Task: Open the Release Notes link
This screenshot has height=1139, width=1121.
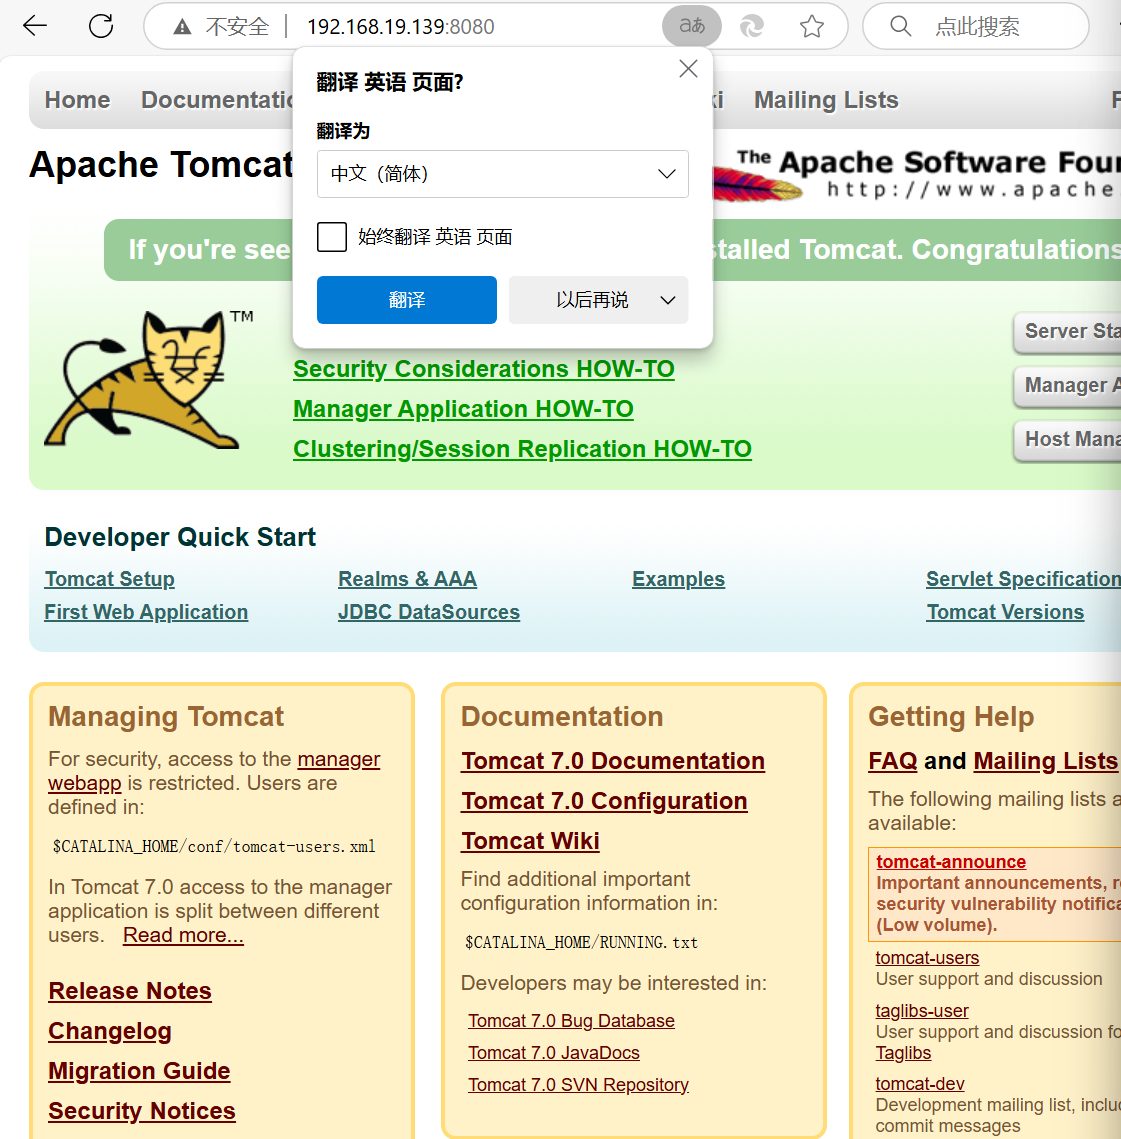Action: click(x=129, y=991)
